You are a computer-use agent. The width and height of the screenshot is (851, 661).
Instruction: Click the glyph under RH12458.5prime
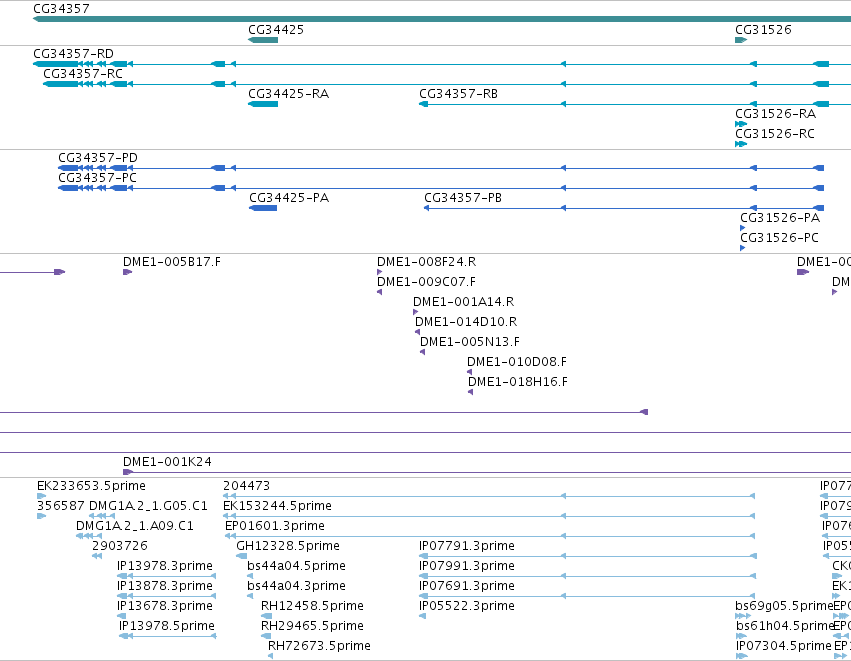266,616
